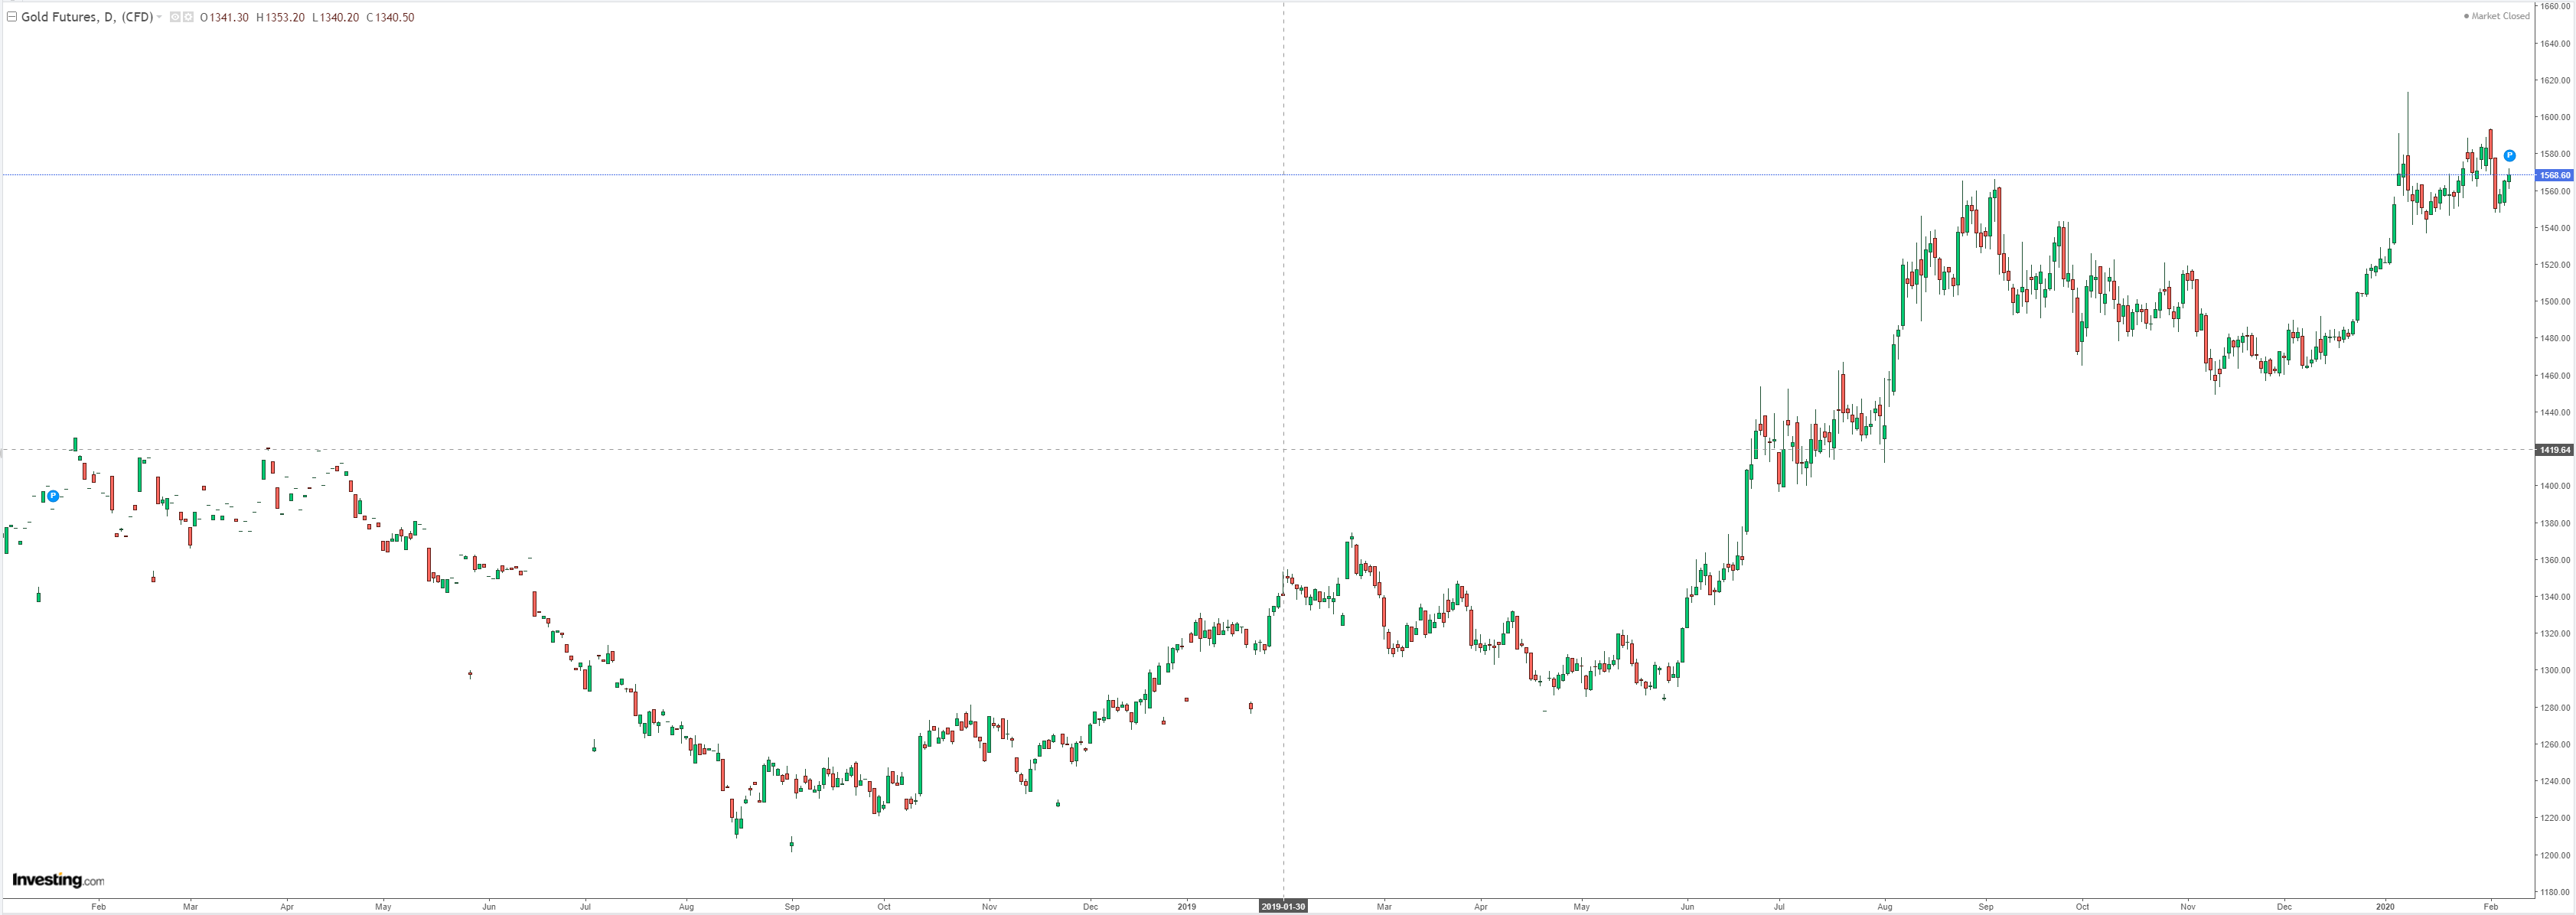Click the 1568.60 current price label
2576x915 pixels.
pos(2555,175)
